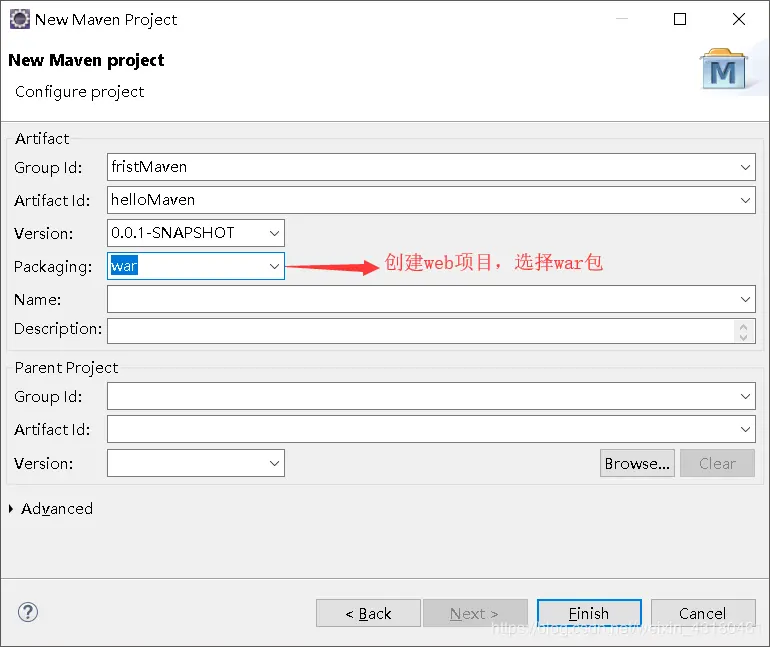Click the Description: label

coord(57,329)
